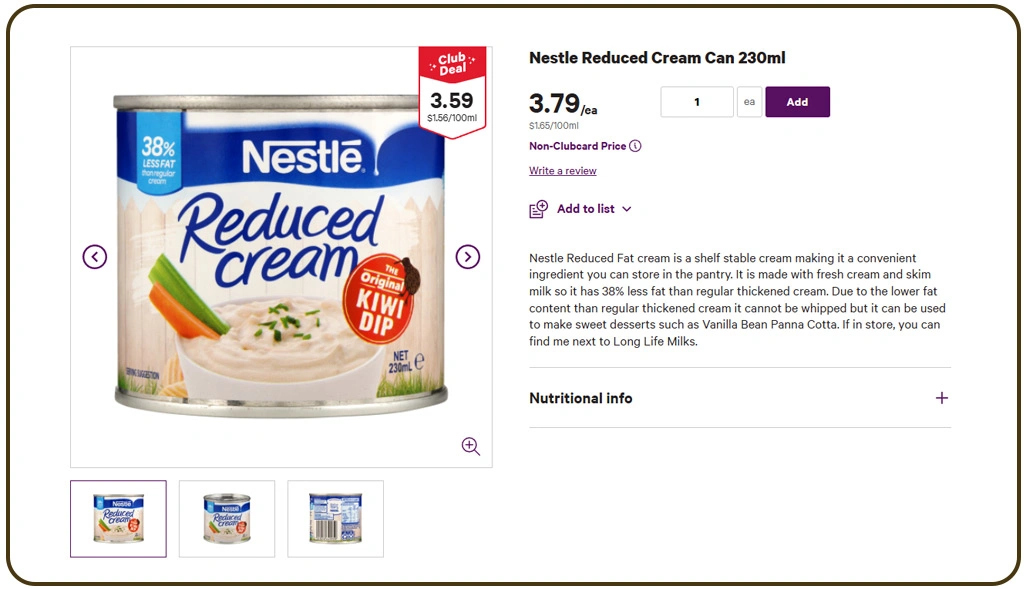Viewport: 1026px width, 589px height.
Task: Click the Add button
Action: [797, 101]
